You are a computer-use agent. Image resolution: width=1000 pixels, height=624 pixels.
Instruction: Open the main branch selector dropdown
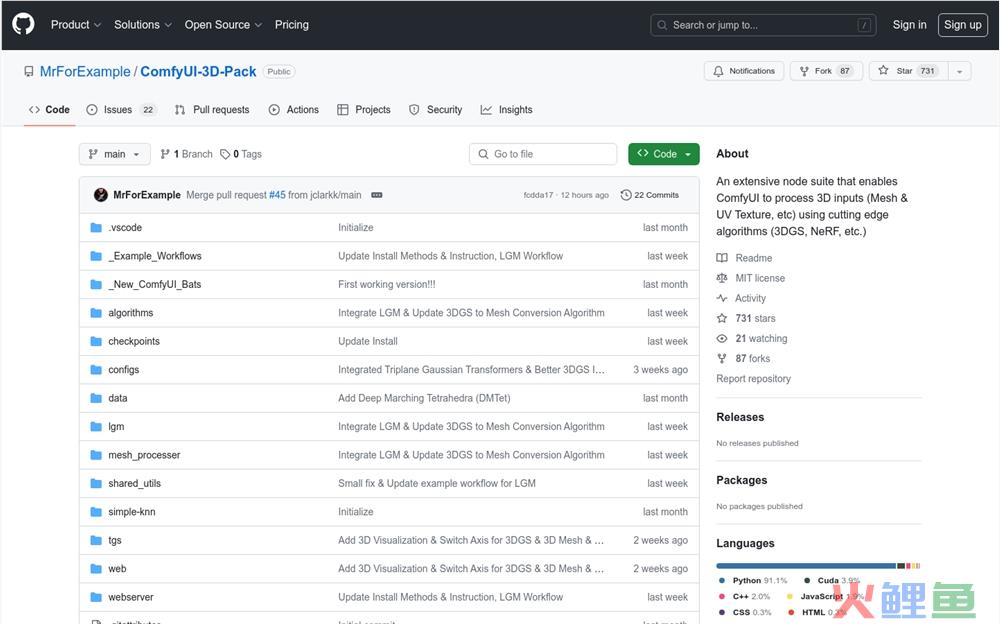coord(115,154)
